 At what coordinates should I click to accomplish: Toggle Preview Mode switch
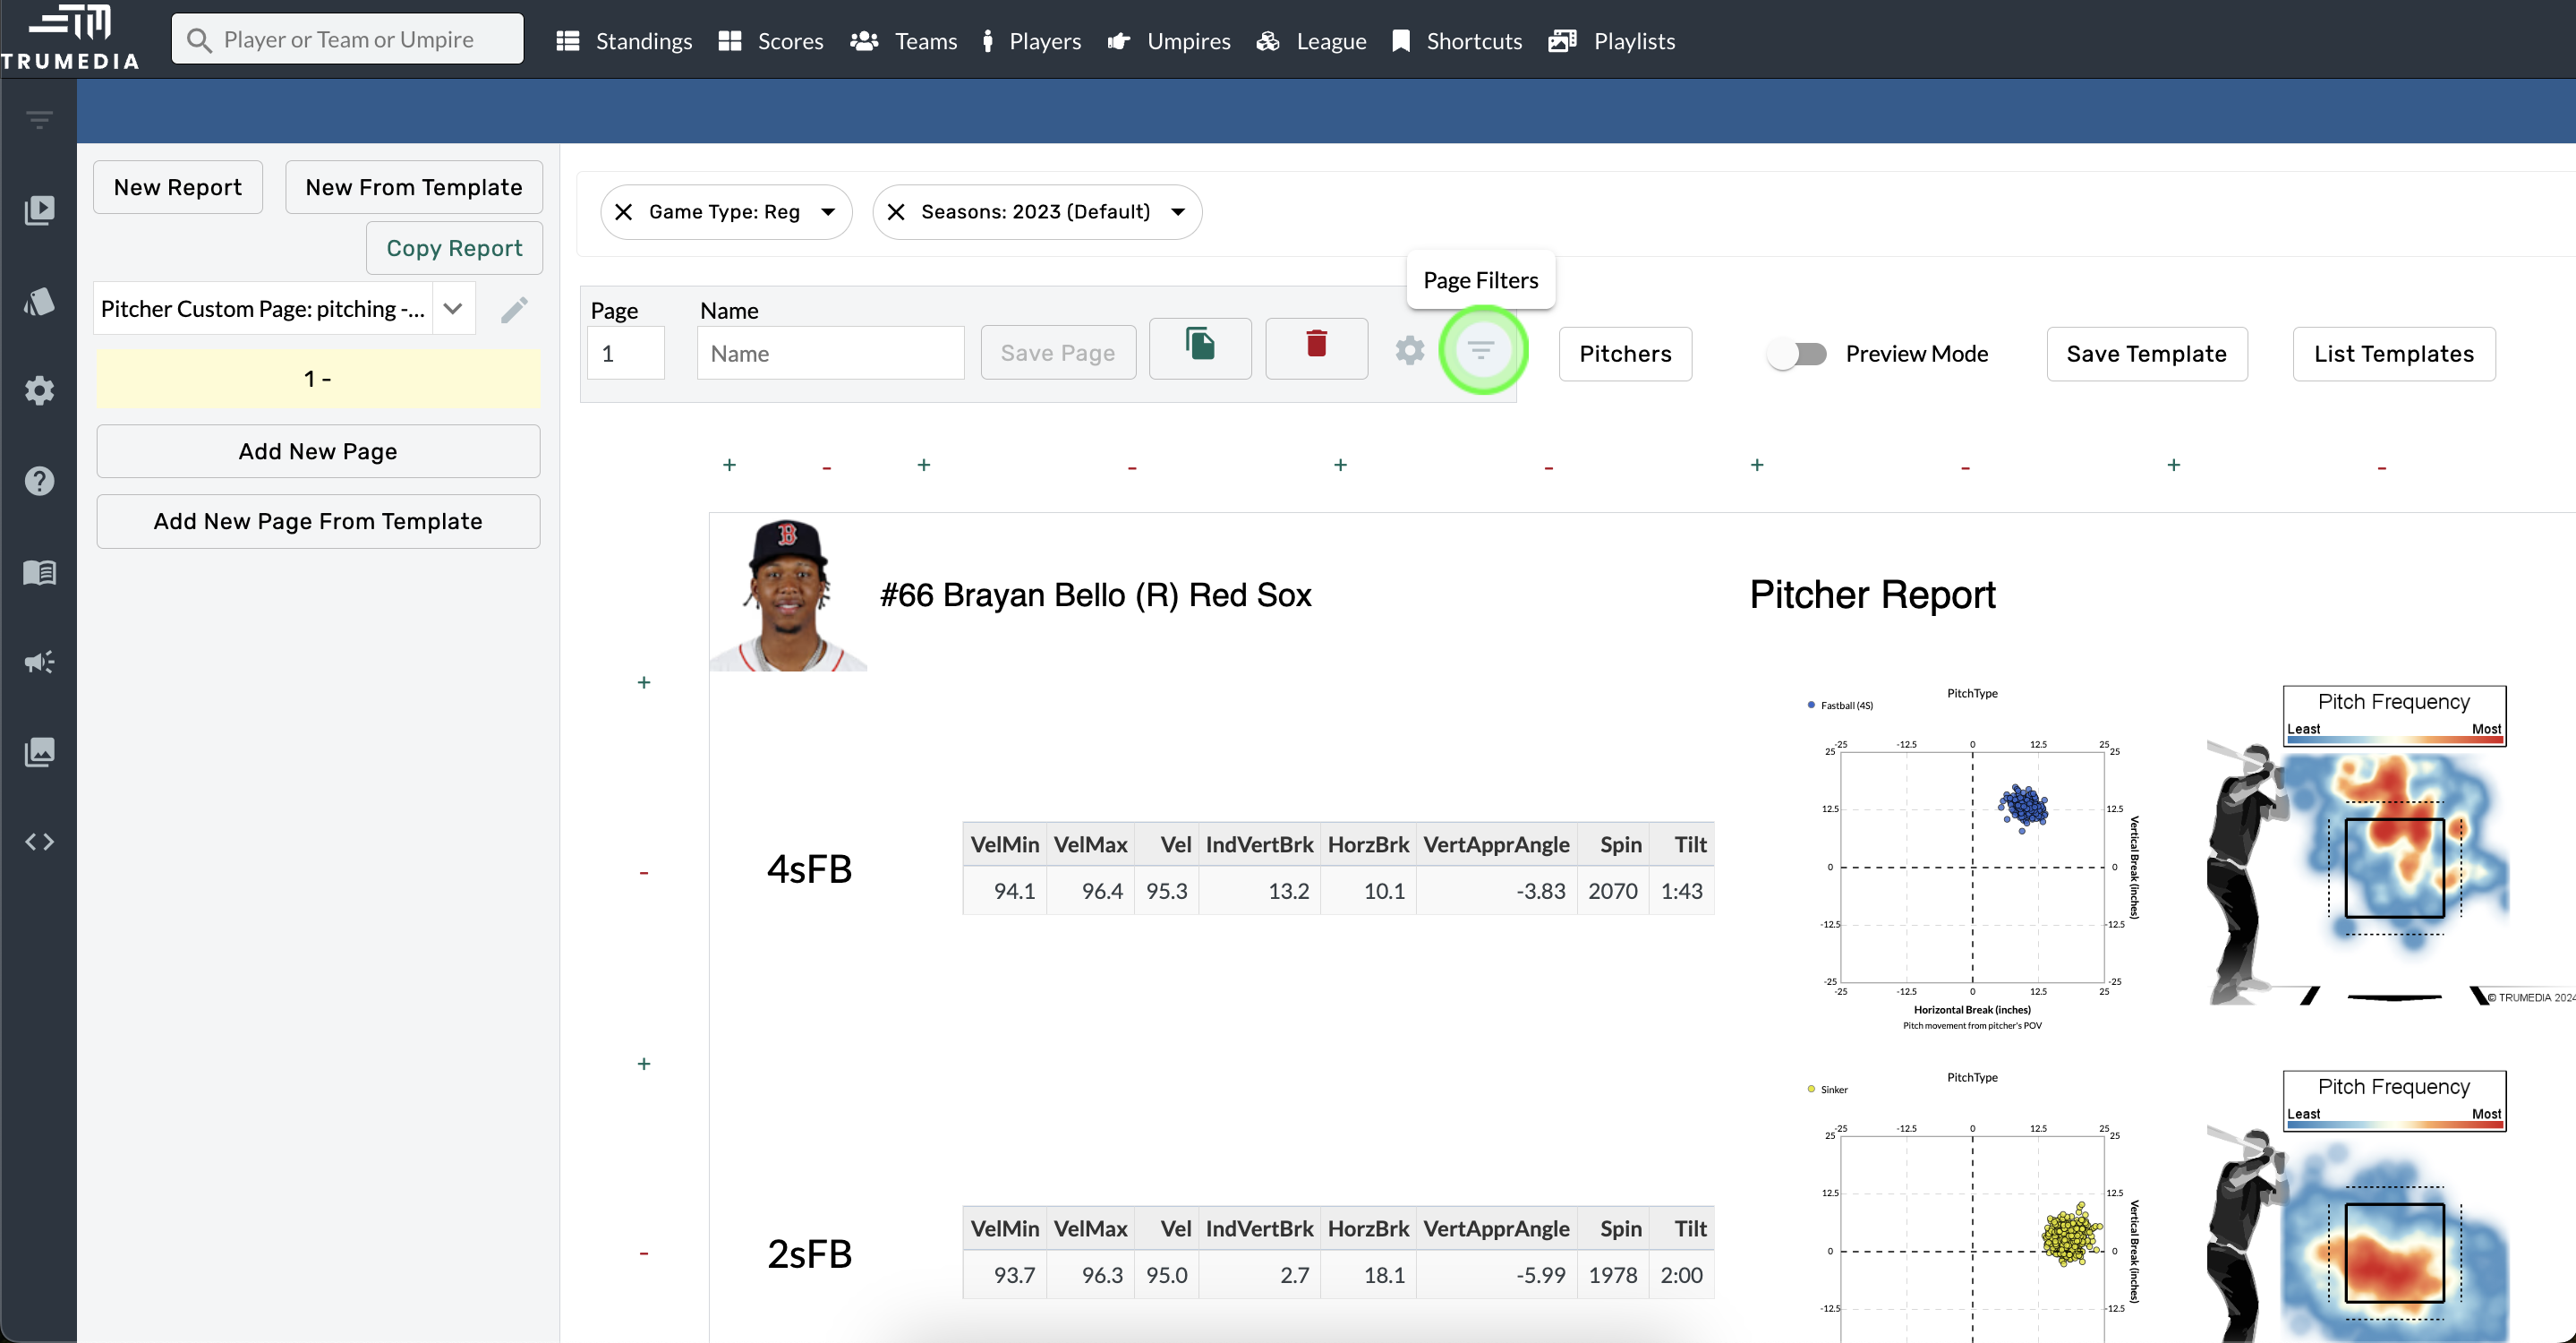[x=1797, y=354]
